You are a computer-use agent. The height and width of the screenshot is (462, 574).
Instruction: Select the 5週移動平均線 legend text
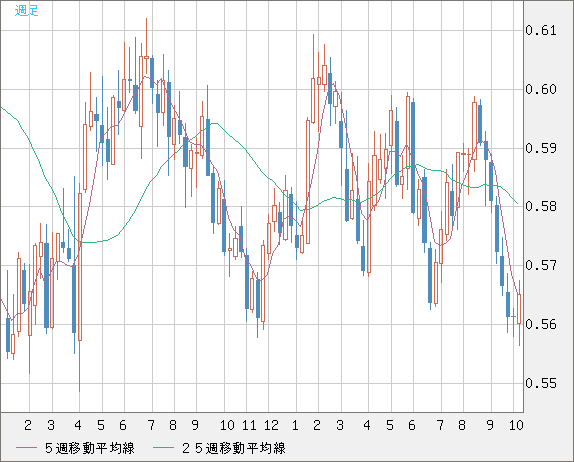click(90, 448)
